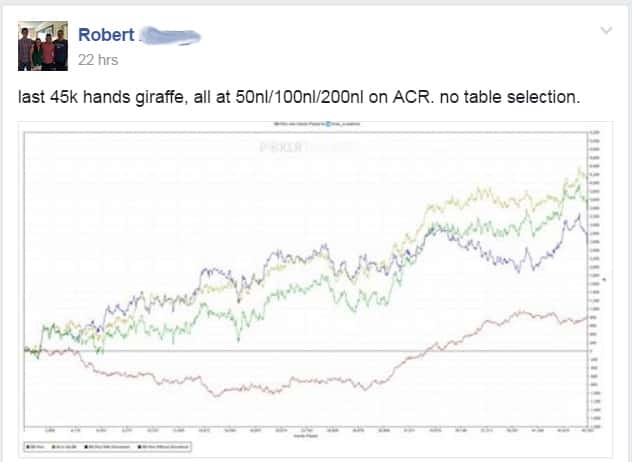This screenshot has height=462, width=632.
Task: Click the small player icon in chart title
Action: (328, 124)
